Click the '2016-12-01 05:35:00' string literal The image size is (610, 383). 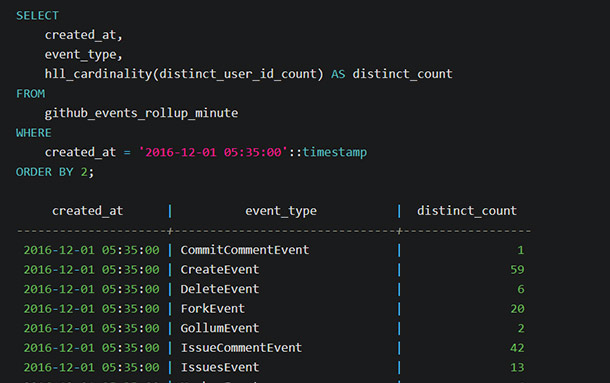tap(213, 152)
